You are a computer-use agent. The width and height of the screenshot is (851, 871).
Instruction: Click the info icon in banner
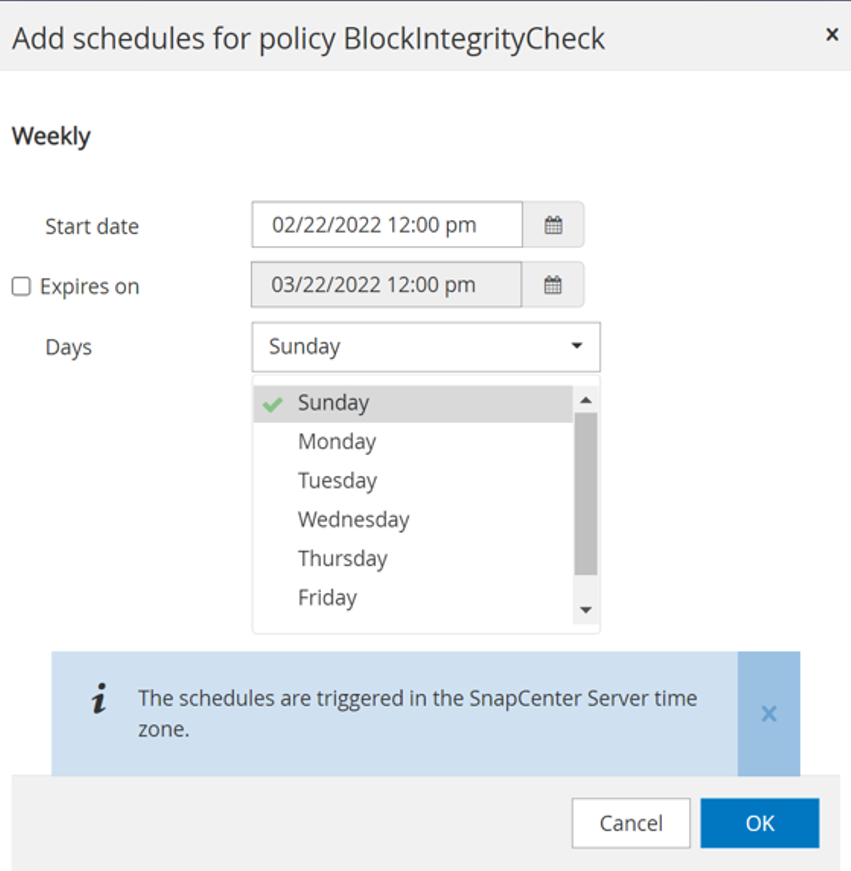pos(99,700)
